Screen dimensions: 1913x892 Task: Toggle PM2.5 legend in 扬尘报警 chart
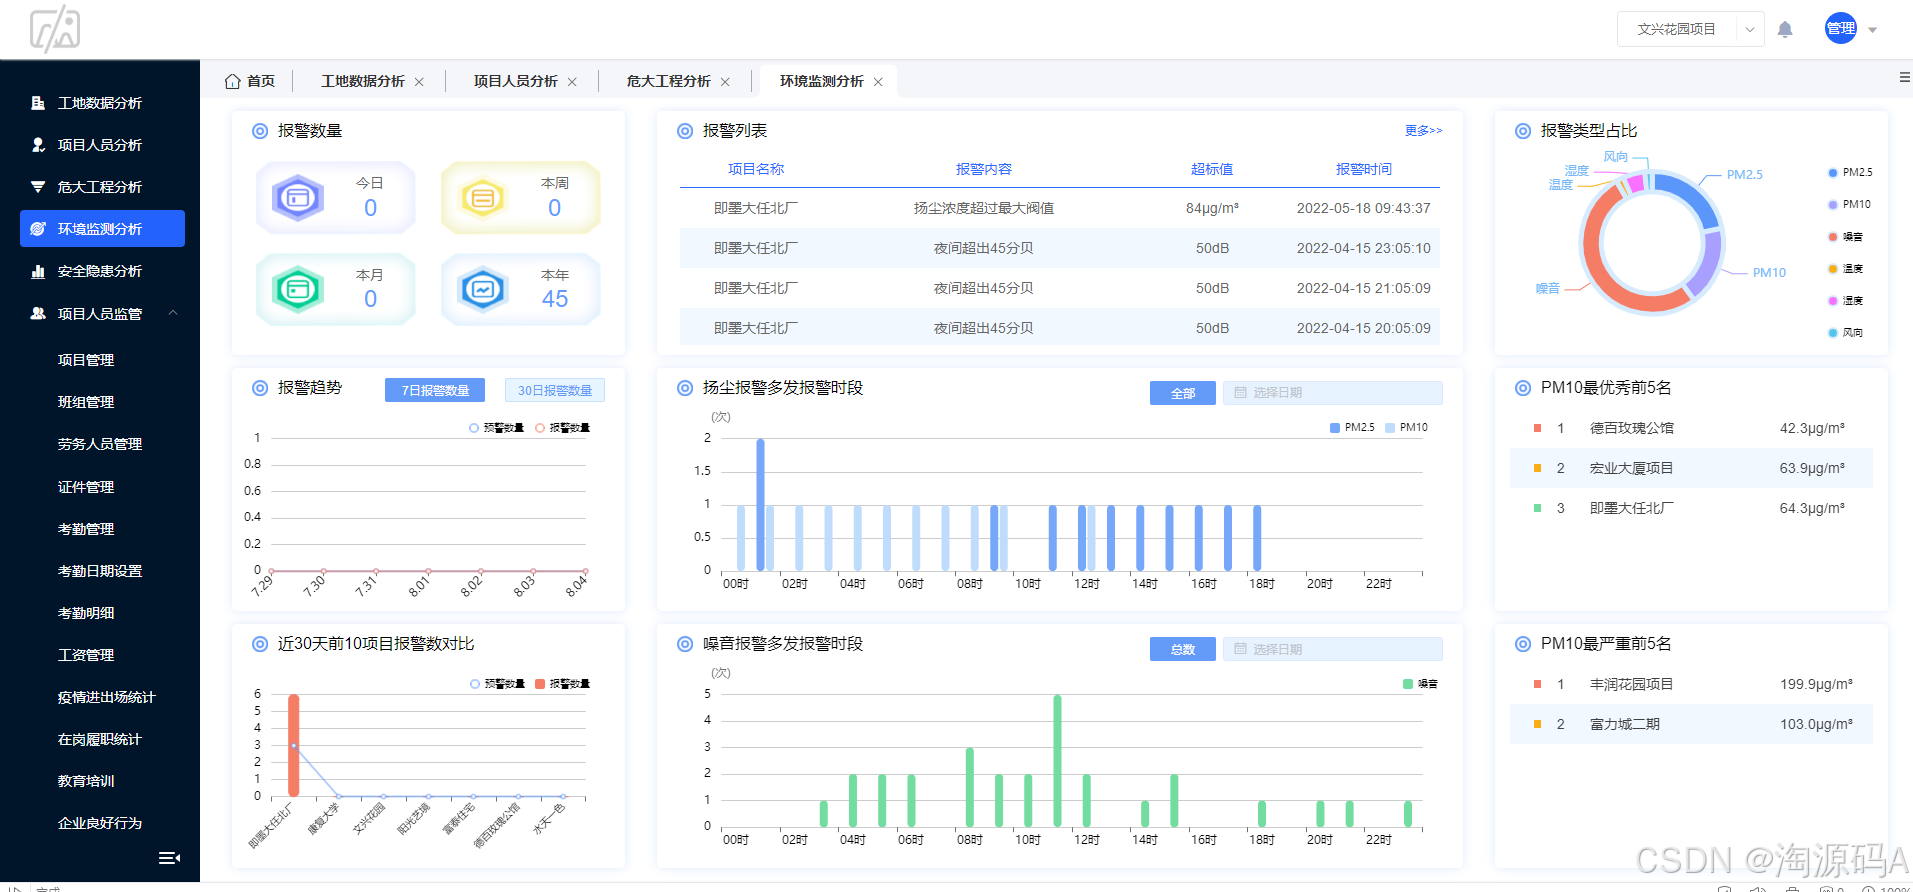tap(1352, 427)
